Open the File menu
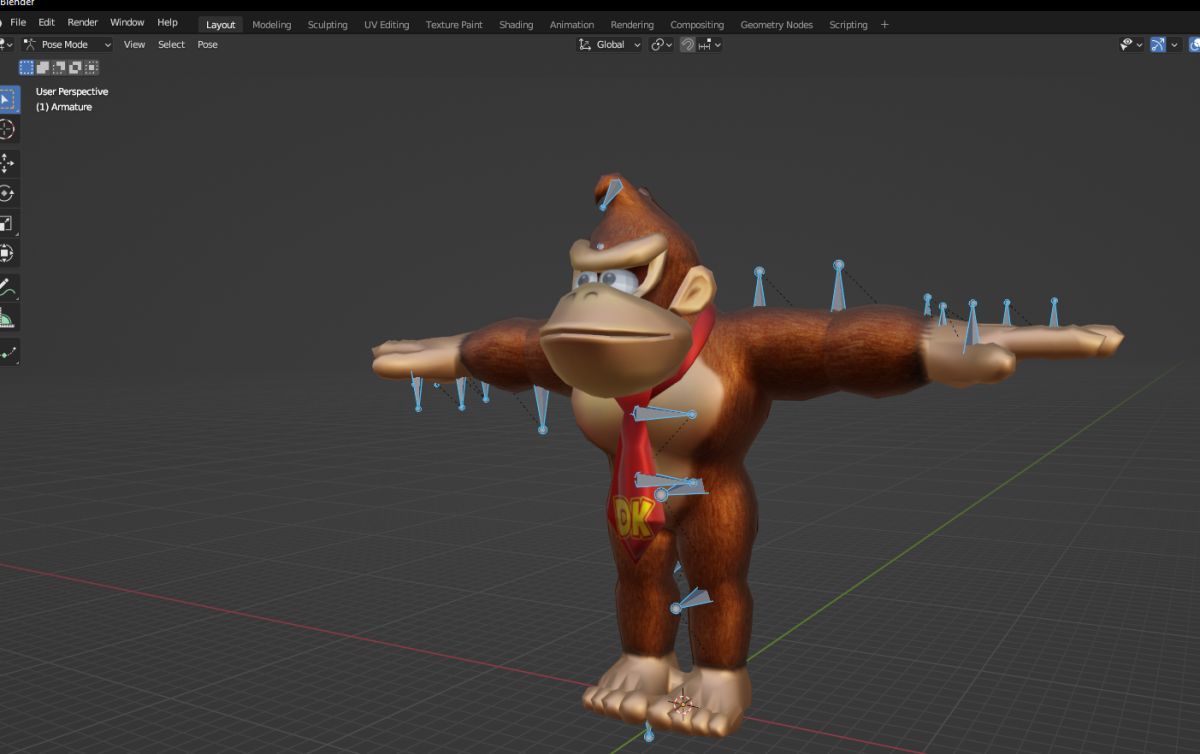The image size is (1200, 754). pos(18,22)
